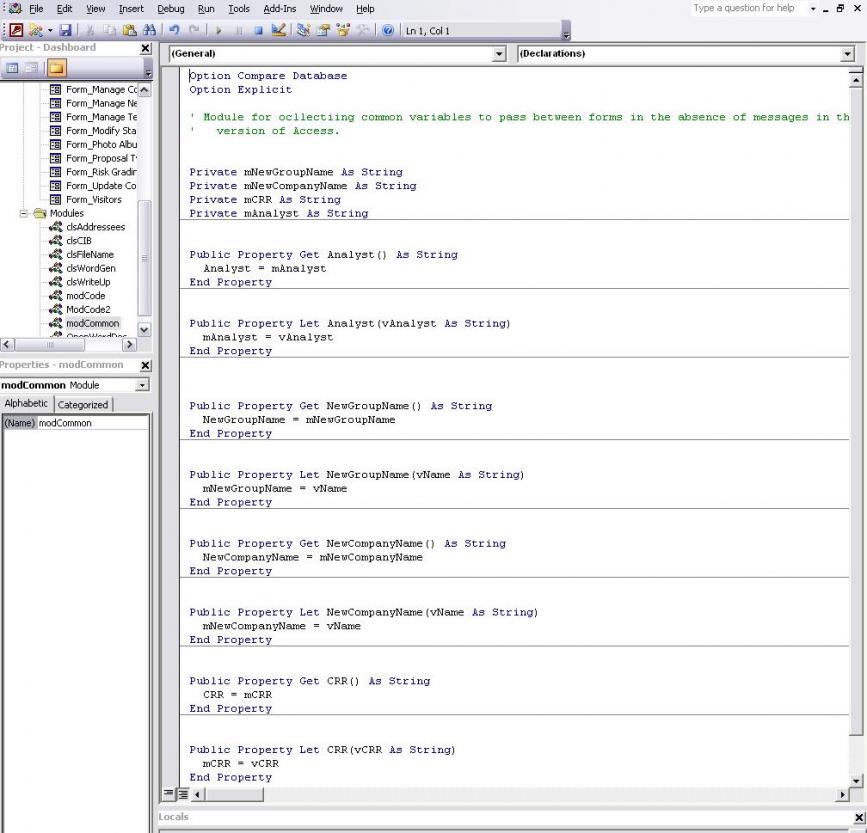Switch to Procedure View button

168,794
